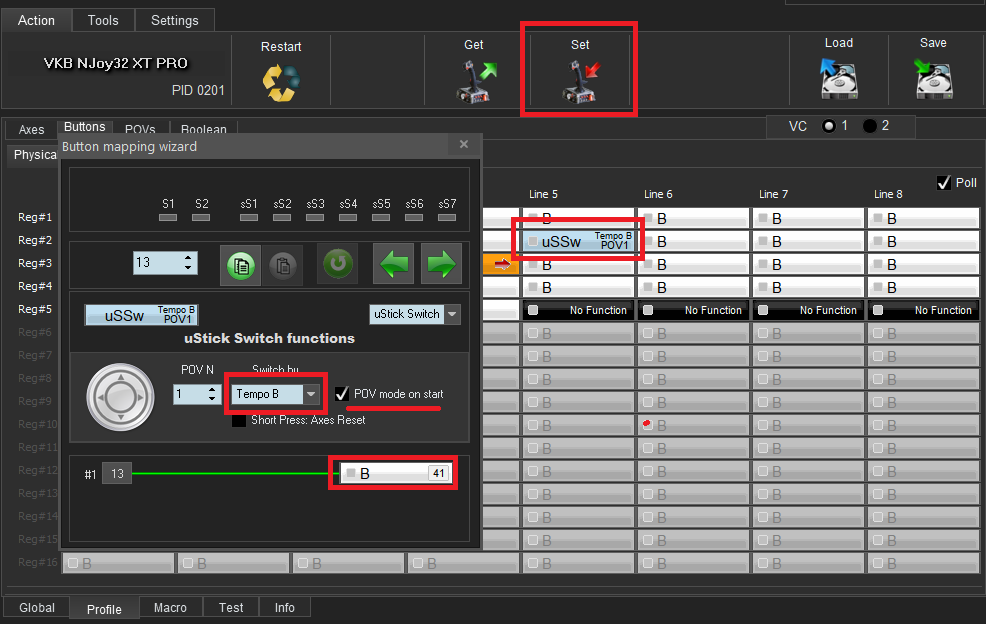This screenshot has height=624, width=986.
Task: Enable Short Press: Axes Reset checkbox
Action: (x=239, y=420)
